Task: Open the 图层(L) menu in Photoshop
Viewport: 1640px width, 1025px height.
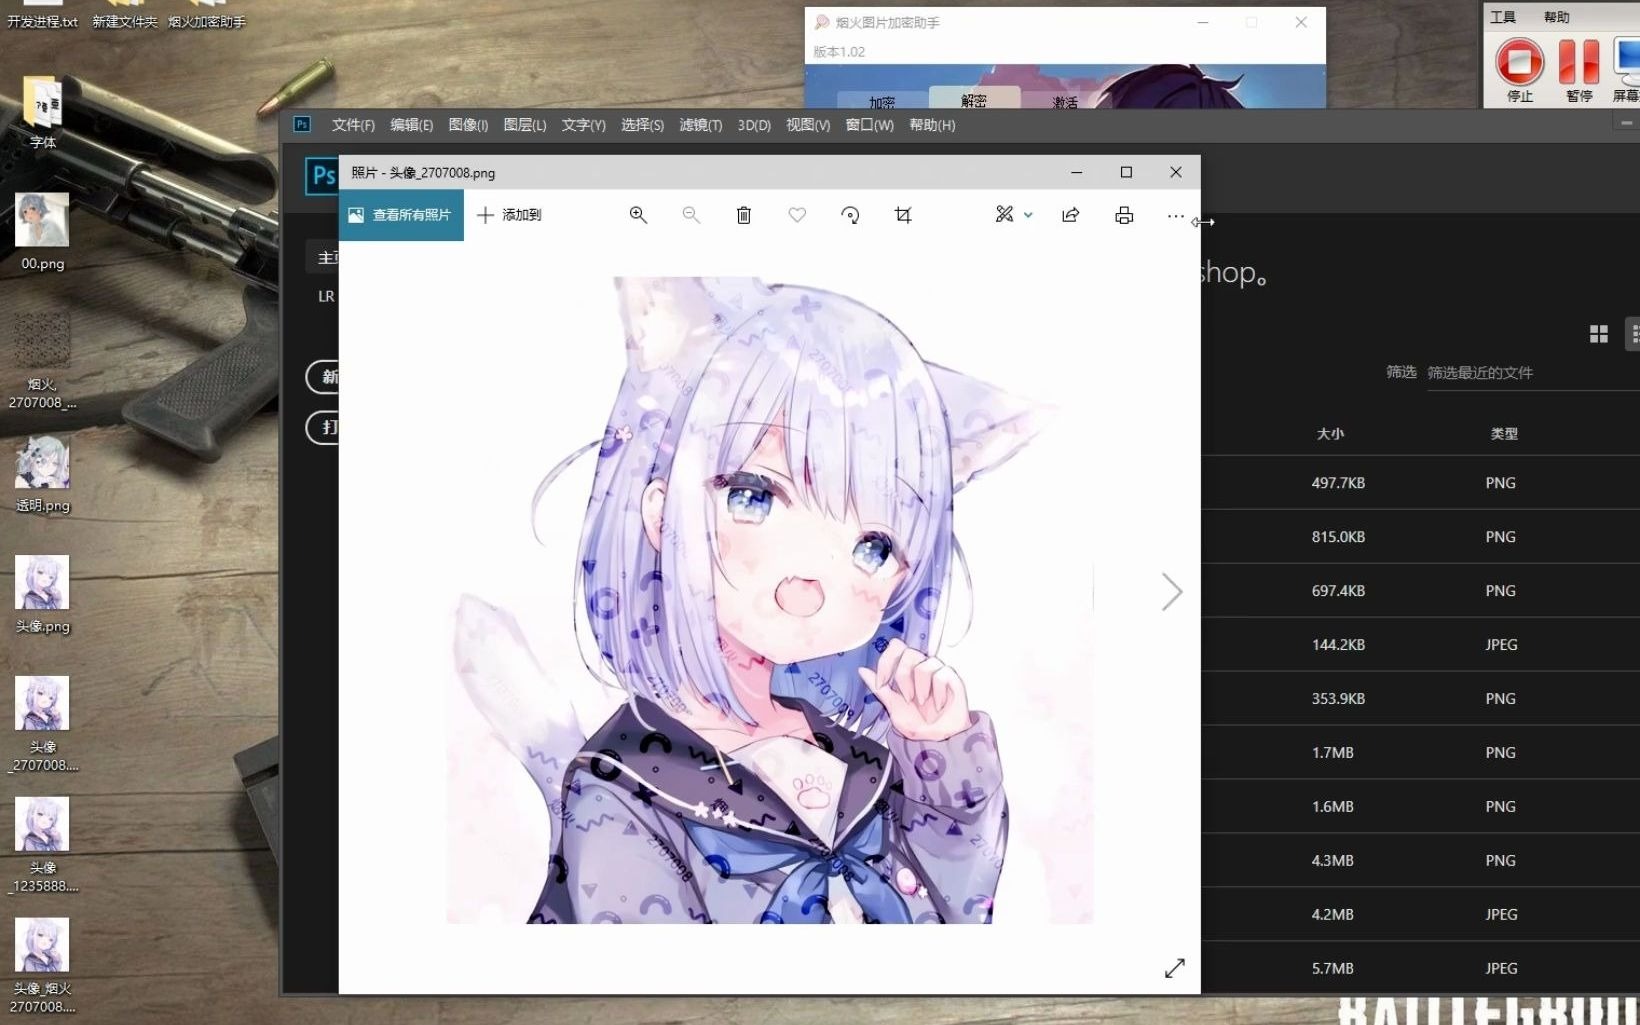Action: [525, 125]
